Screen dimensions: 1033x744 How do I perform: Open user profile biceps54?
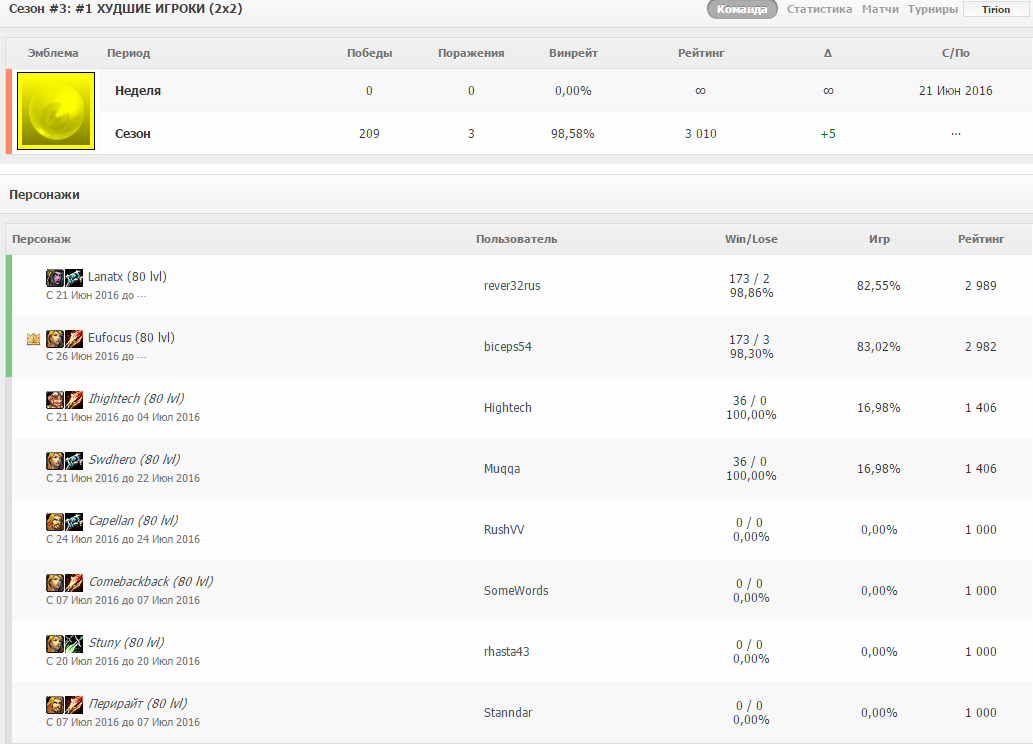[x=507, y=347]
